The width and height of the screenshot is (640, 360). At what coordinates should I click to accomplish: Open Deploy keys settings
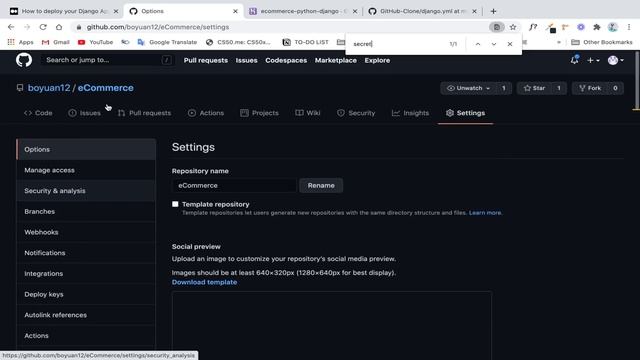coord(86,294)
